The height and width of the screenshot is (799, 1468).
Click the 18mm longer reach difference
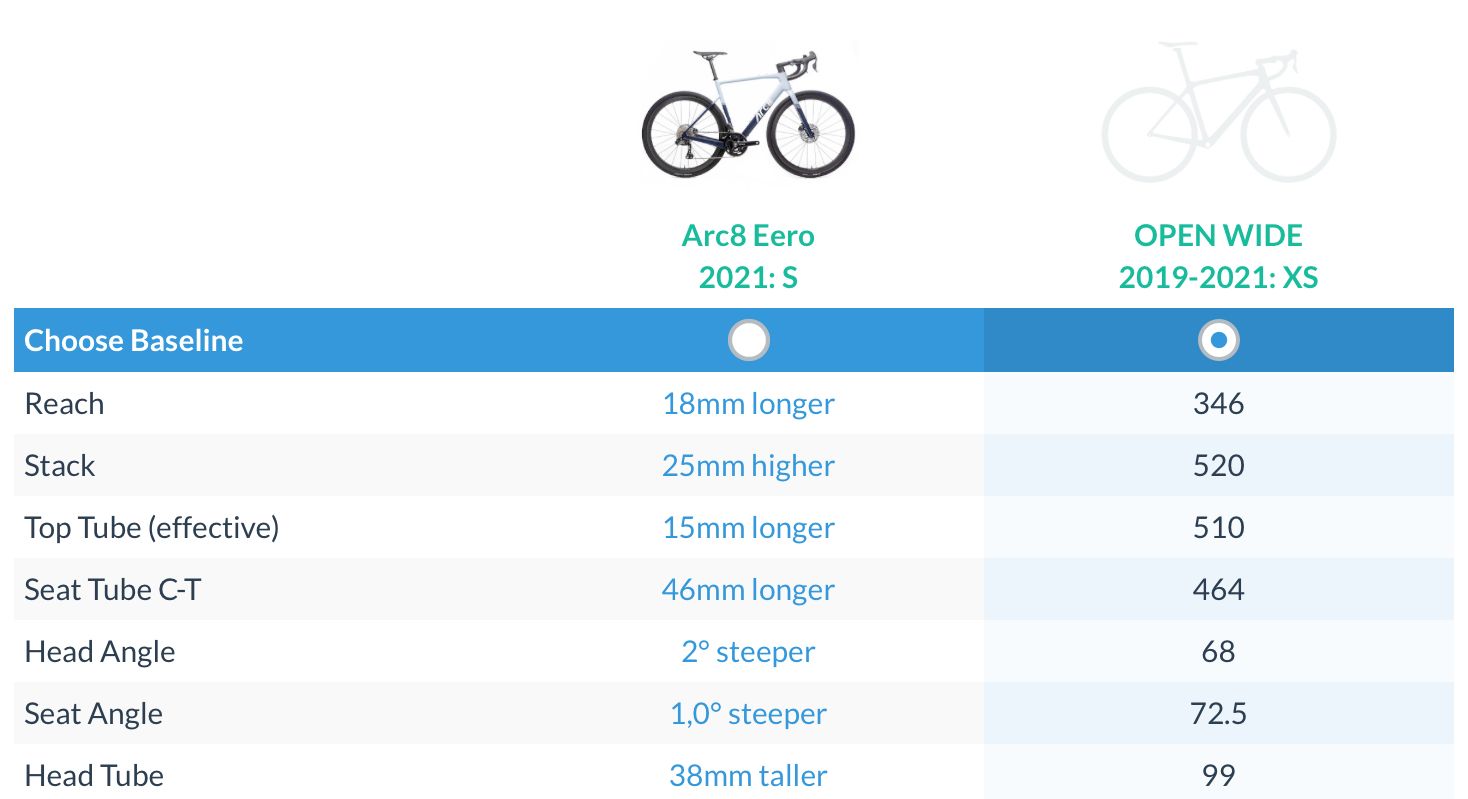click(748, 404)
